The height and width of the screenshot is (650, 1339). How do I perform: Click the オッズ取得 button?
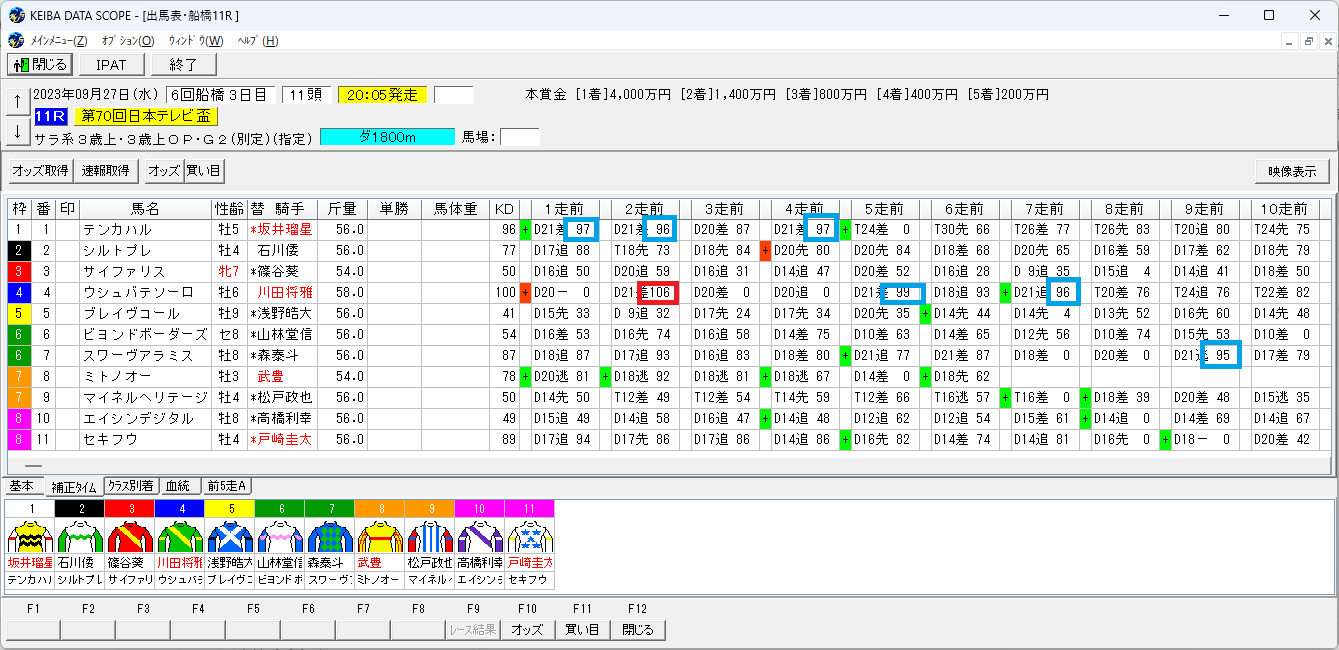pyautogui.click(x=40, y=171)
